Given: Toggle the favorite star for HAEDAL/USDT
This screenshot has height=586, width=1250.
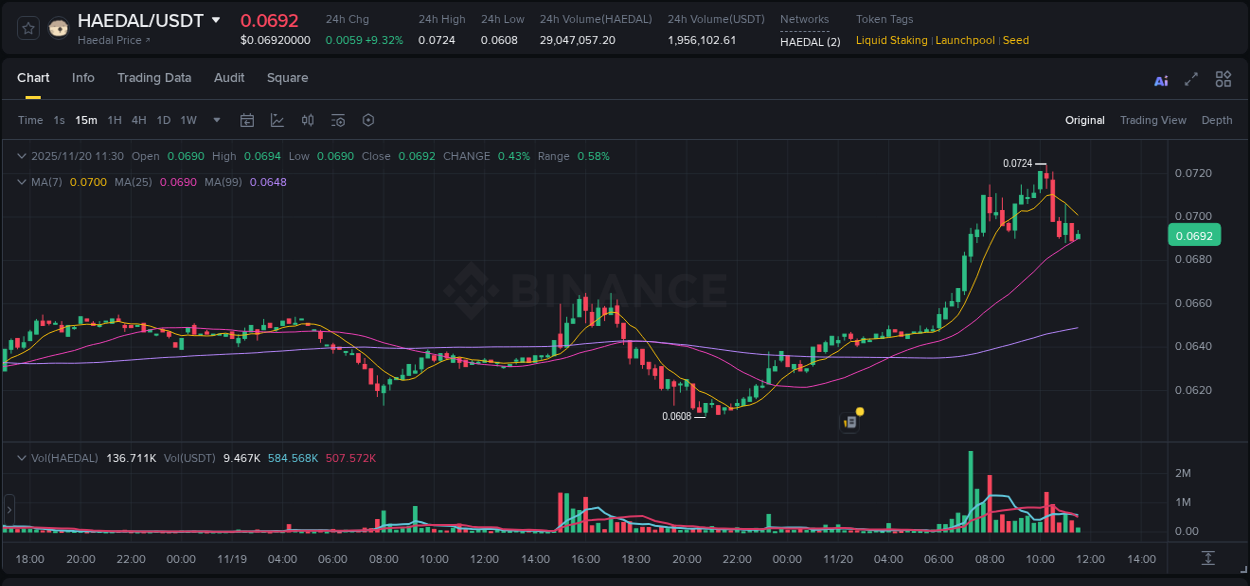Looking at the screenshot, I should point(27,27).
